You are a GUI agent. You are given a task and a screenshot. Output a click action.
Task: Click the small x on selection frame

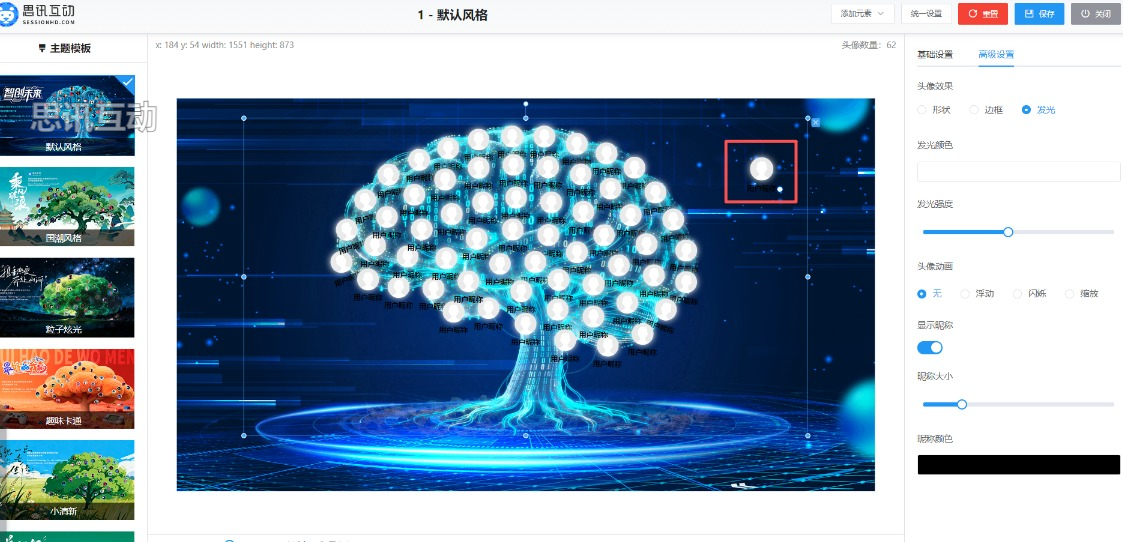[x=816, y=123]
